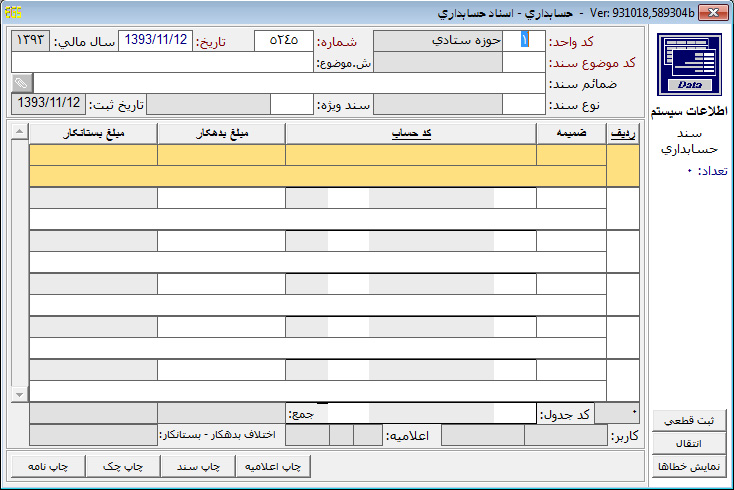
Task: Click the اعلامیه field
Action: click(334, 435)
